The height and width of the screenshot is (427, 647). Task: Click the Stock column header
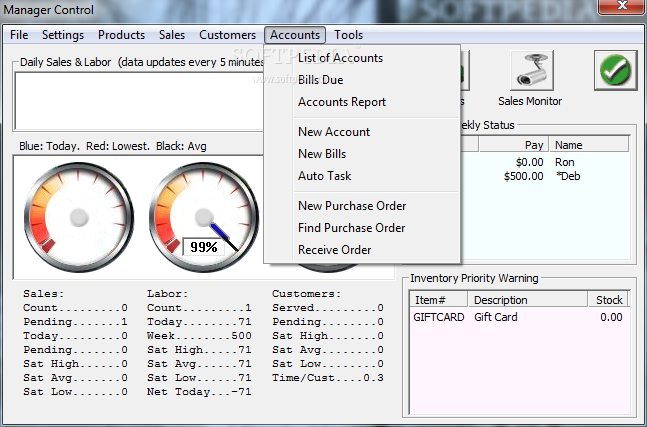[608, 300]
